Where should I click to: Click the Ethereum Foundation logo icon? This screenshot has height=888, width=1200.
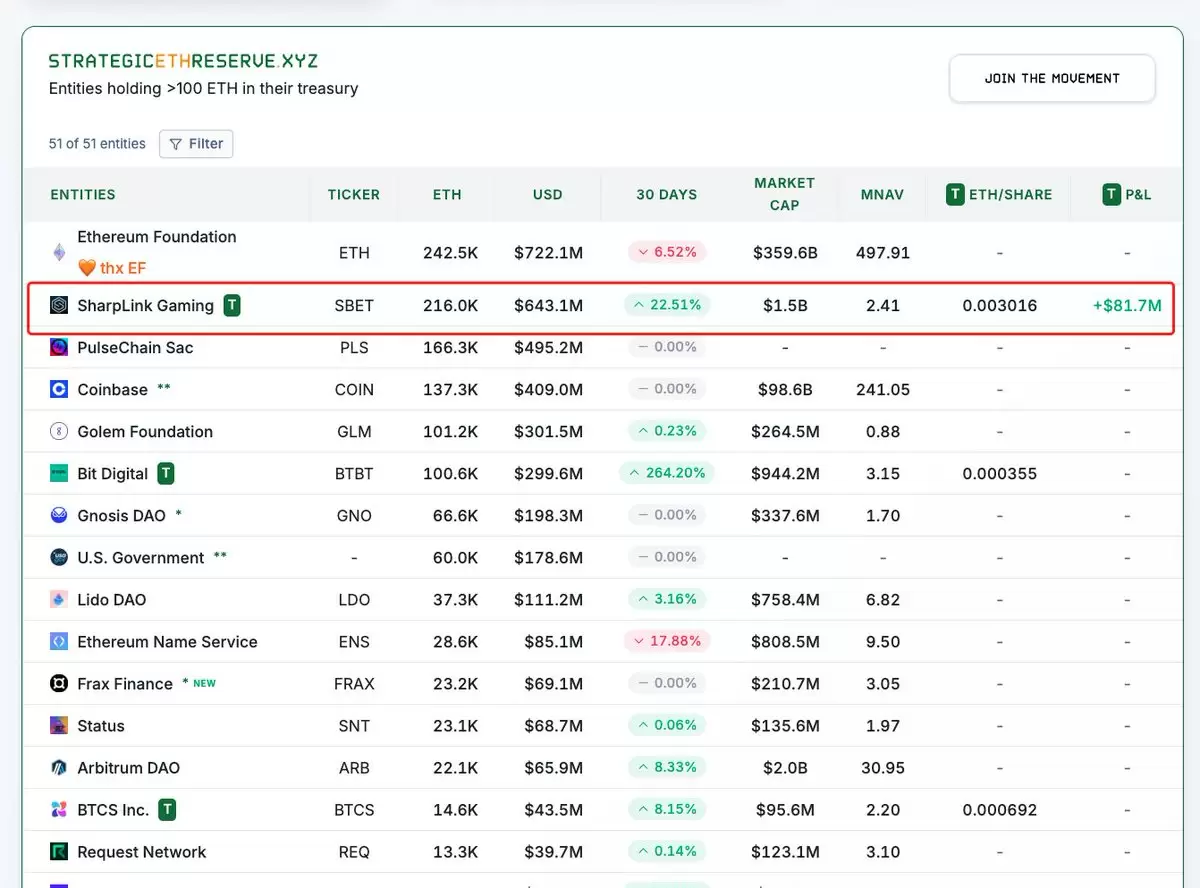click(x=59, y=252)
